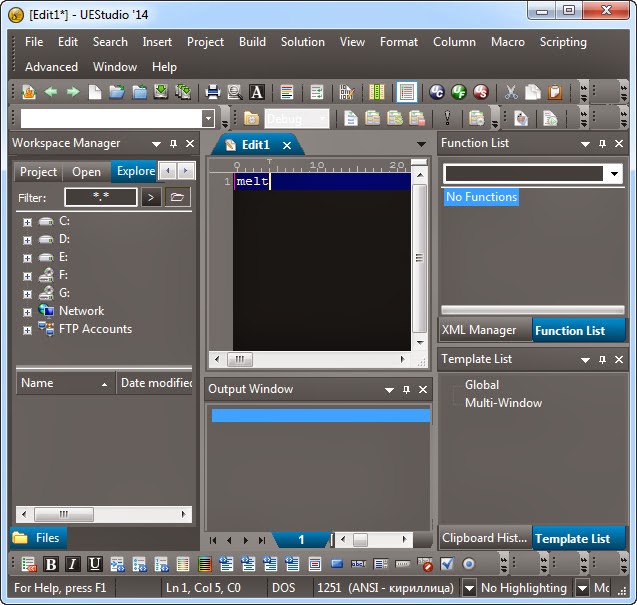637x605 pixels.
Task: Click Bold B icon in bottom toolbar
Action: coord(51,564)
